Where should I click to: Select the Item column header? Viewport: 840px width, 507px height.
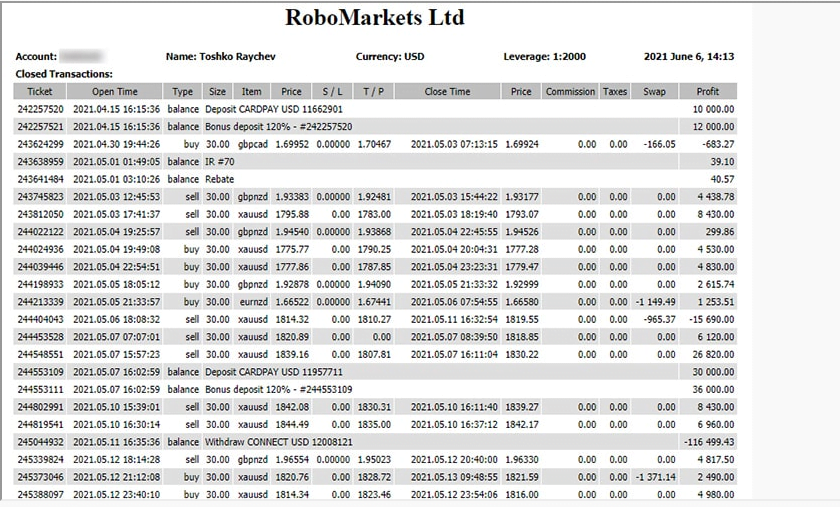(251, 91)
